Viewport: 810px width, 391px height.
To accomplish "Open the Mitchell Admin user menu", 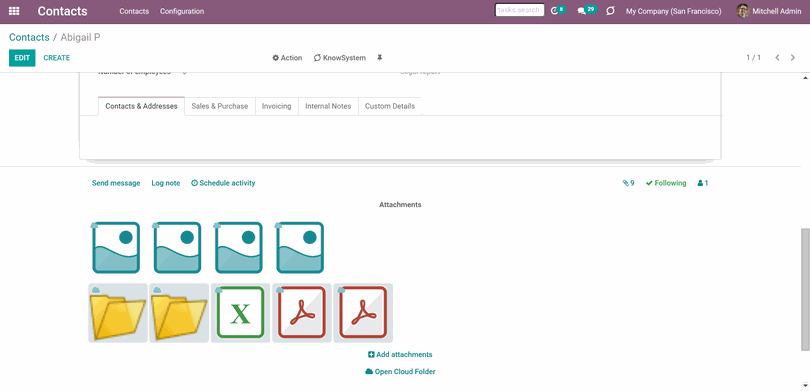I will point(769,11).
